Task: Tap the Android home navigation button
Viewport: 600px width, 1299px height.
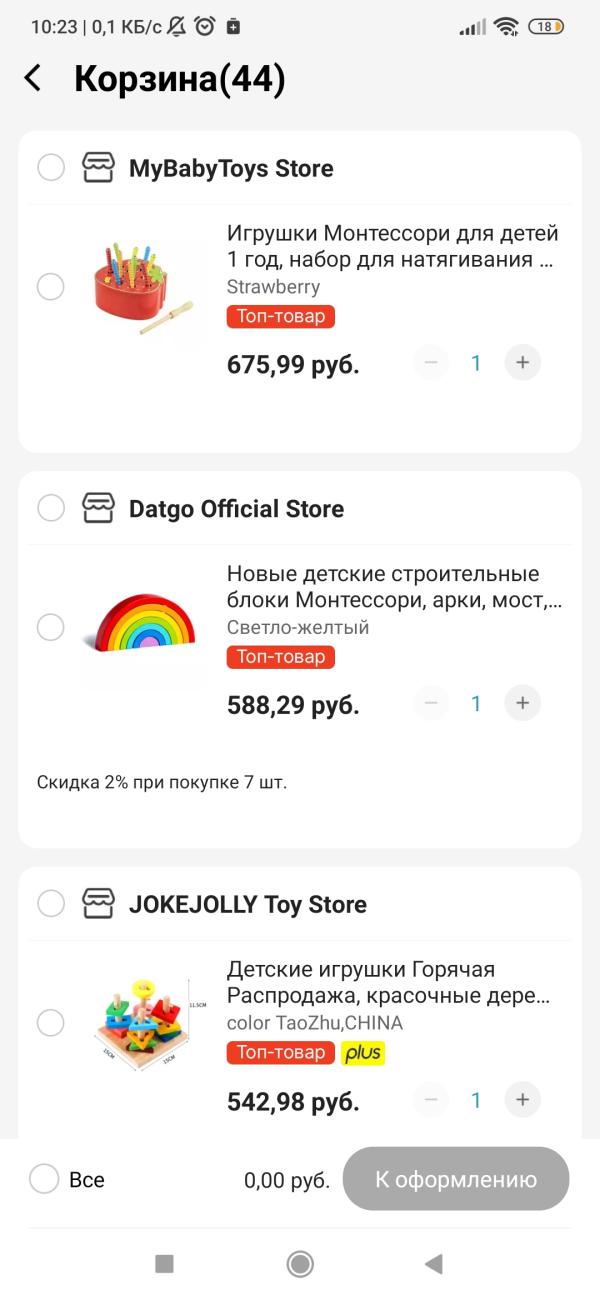Action: tap(300, 1264)
